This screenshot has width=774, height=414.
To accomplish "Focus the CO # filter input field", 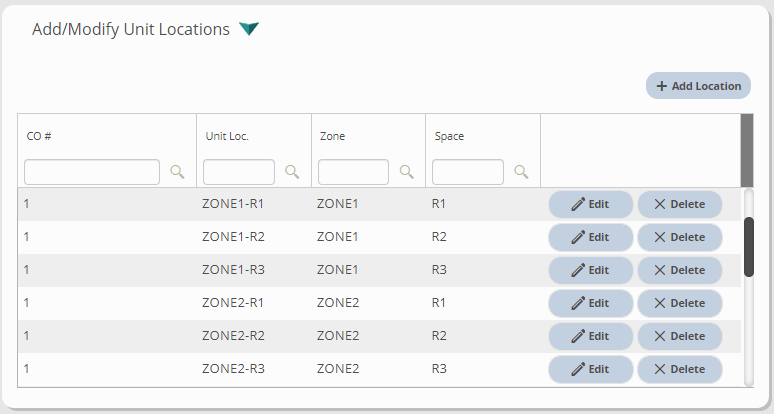I will pos(92,172).
